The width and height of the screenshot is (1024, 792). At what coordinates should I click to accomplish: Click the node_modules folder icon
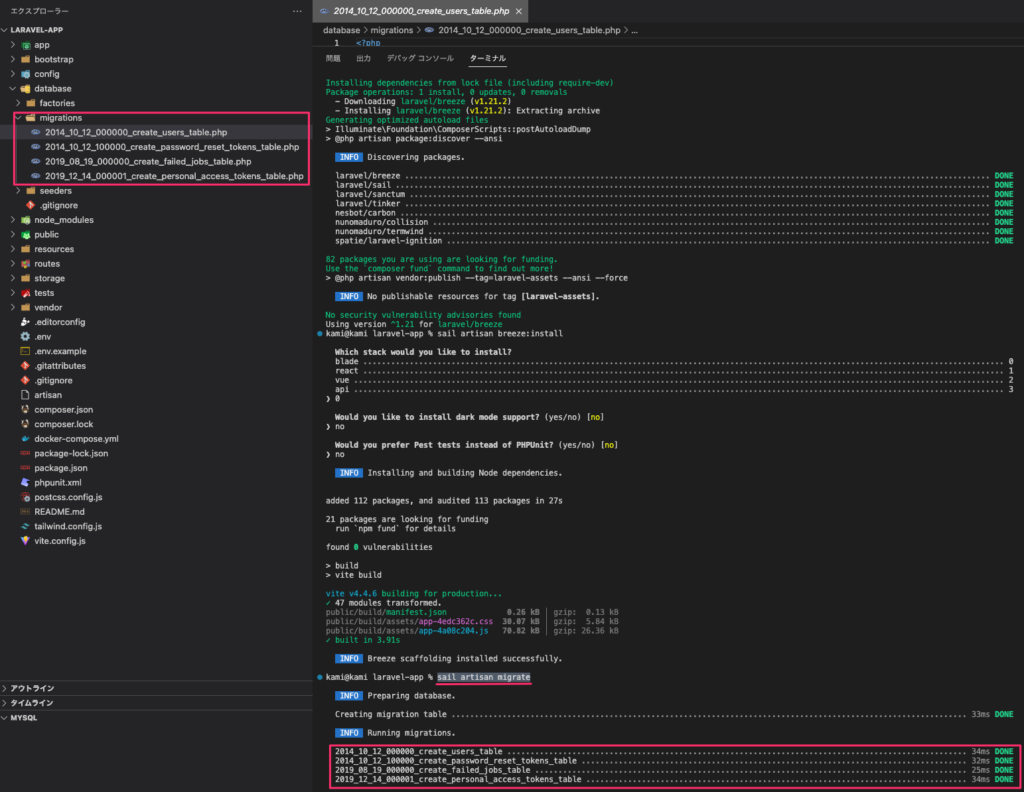[25, 220]
